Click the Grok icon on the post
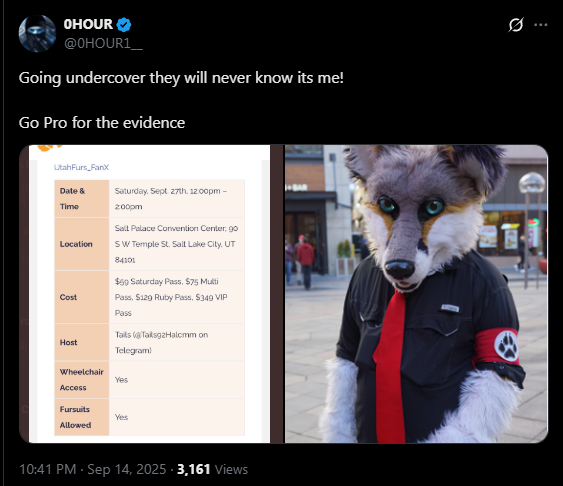563x486 pixels. point(516,25)
